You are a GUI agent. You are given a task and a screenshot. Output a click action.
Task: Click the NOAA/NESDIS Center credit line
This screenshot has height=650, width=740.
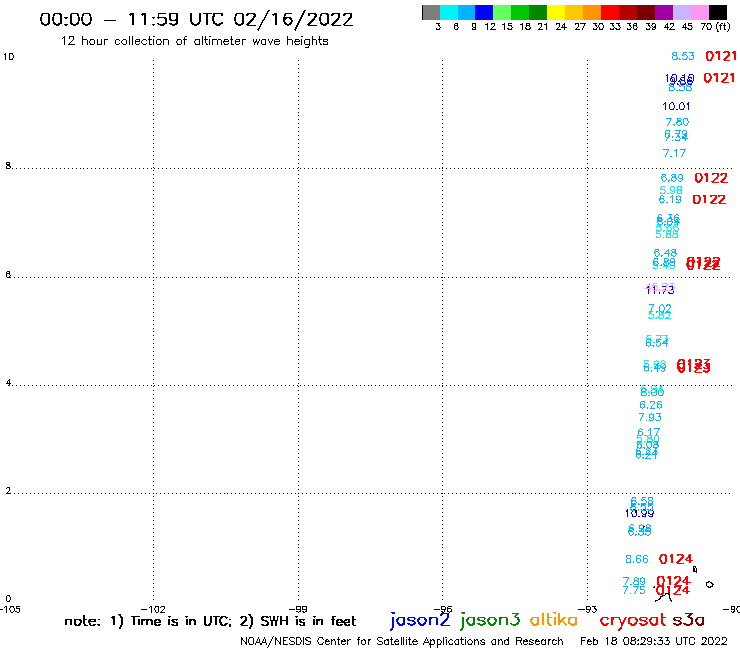pyautogui.click(x=402, y=642)
